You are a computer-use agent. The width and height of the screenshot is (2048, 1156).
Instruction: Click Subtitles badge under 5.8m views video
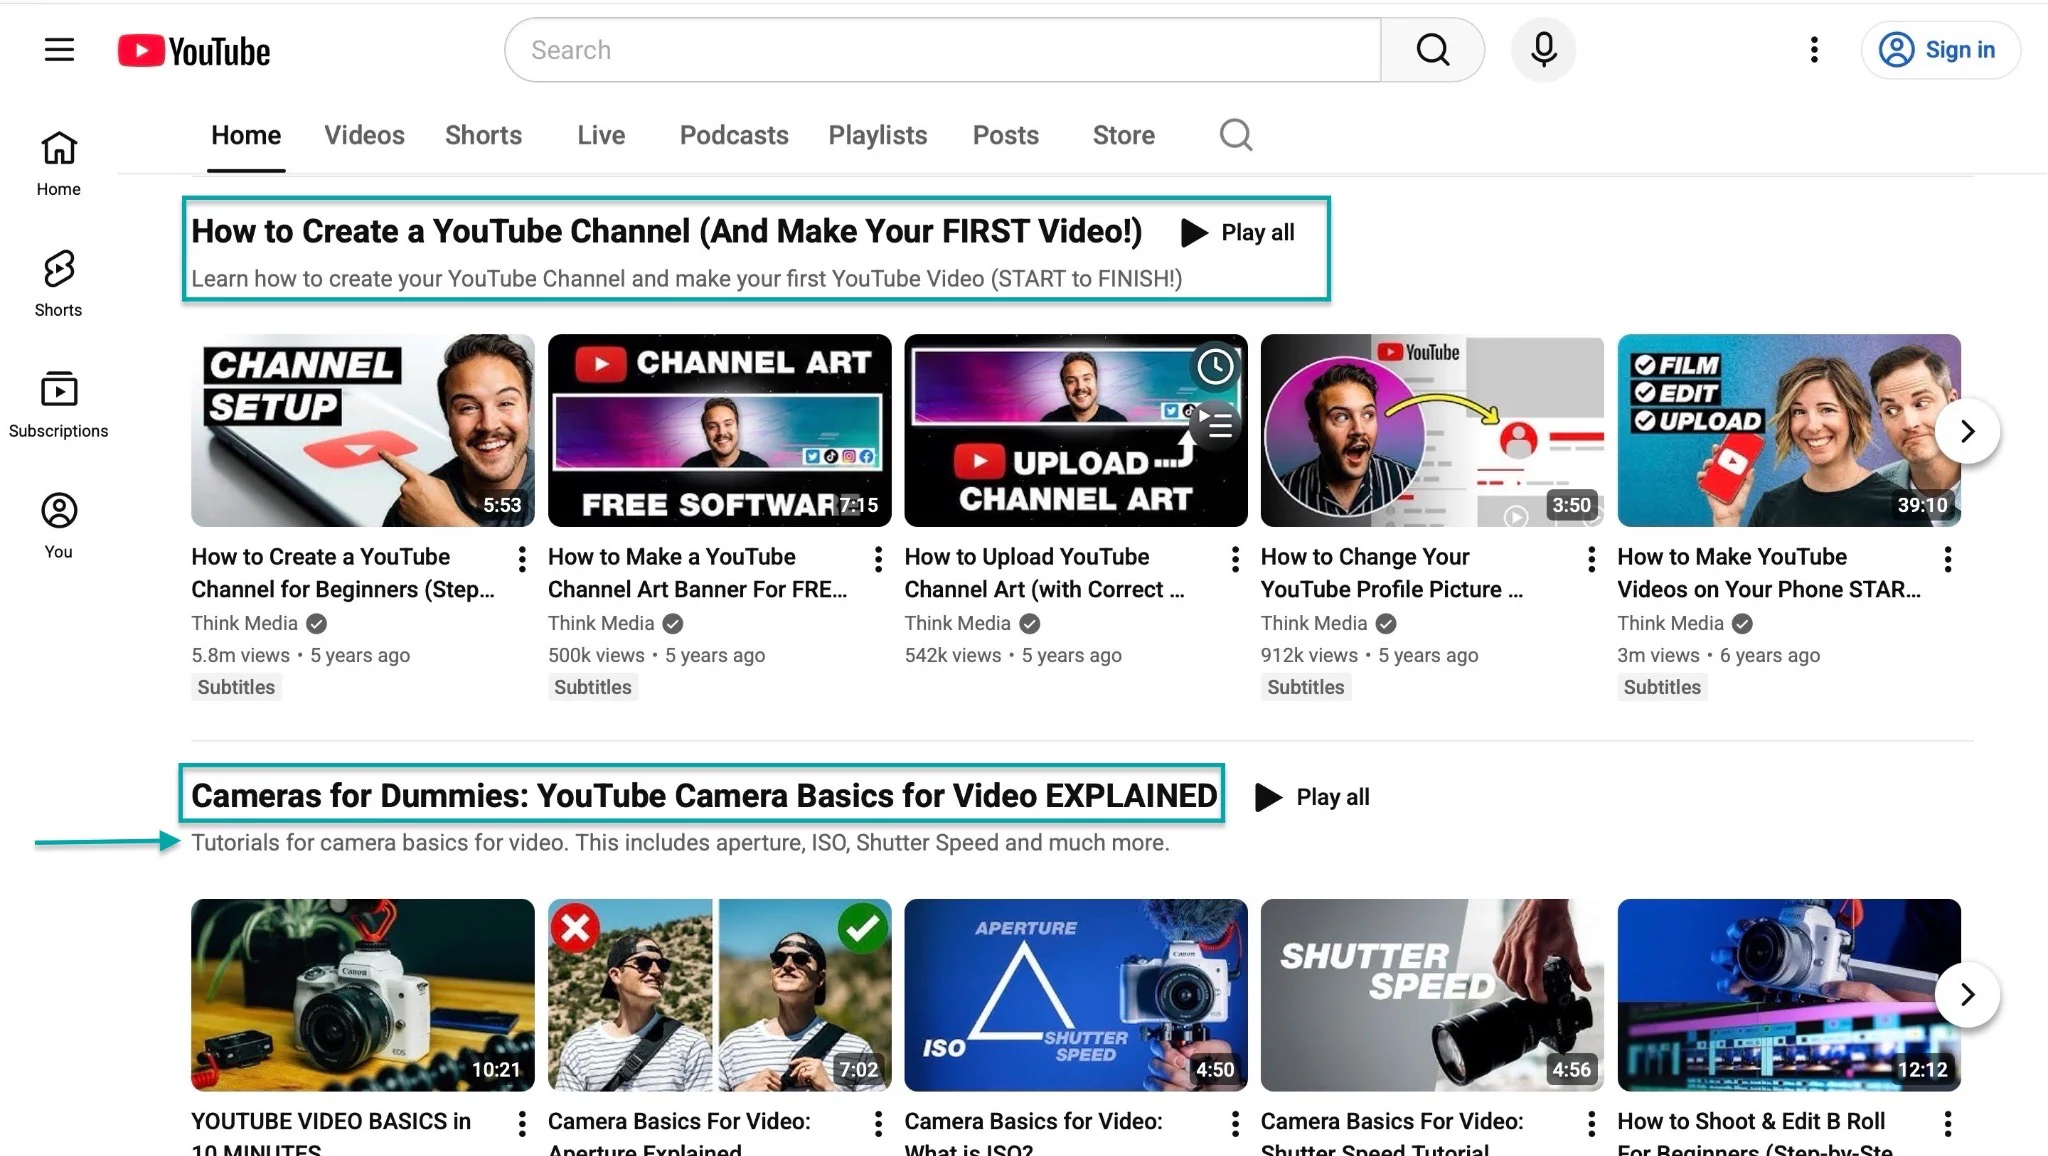(x=236, y=687)
